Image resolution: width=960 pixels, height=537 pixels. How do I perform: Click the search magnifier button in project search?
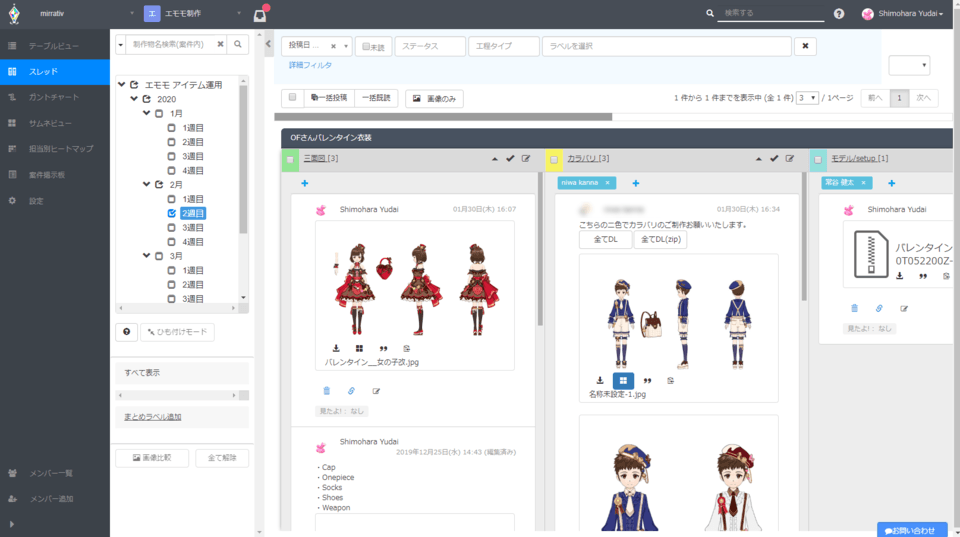[x=238, y=45]
